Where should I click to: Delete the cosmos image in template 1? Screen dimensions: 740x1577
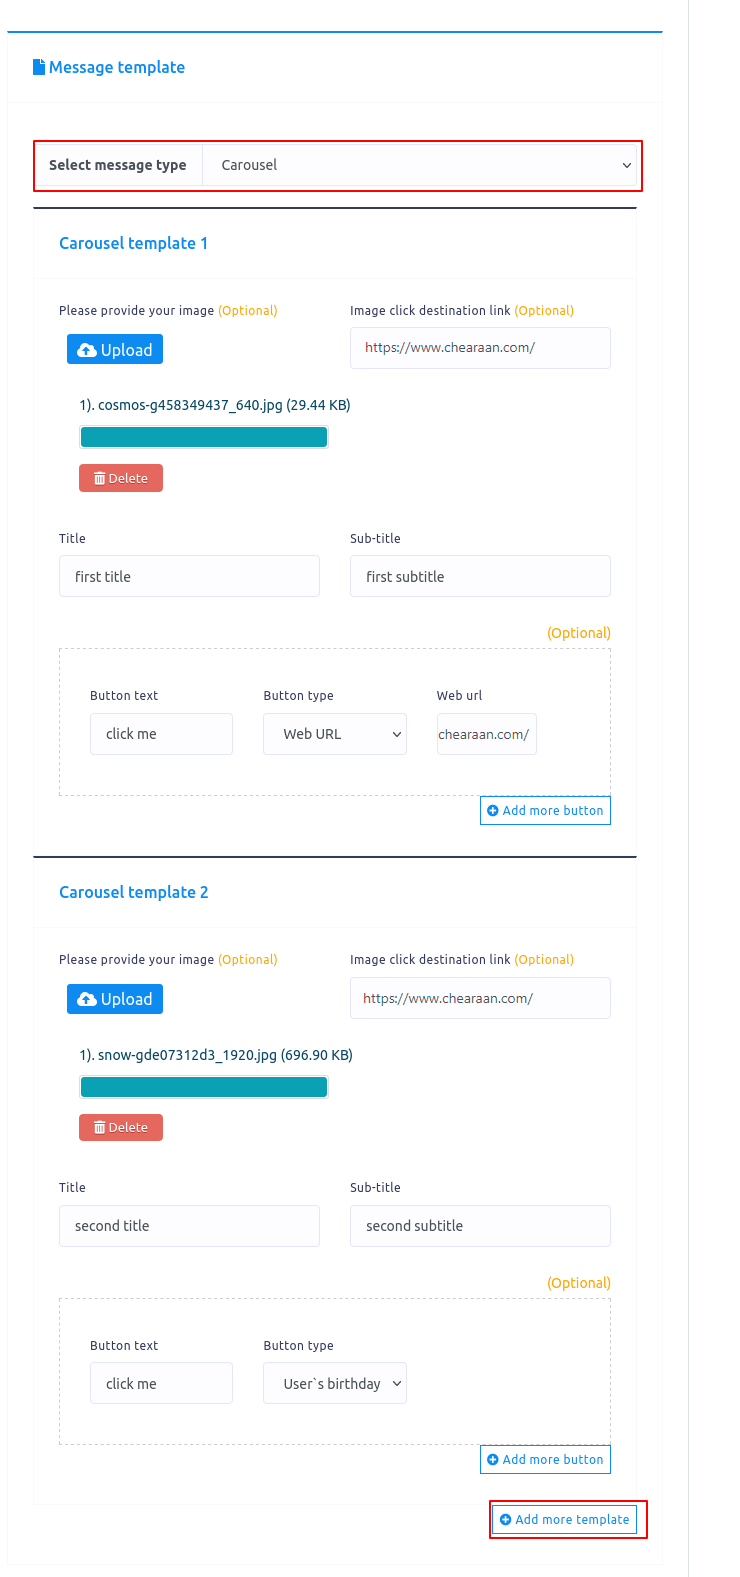pos(121,478)
